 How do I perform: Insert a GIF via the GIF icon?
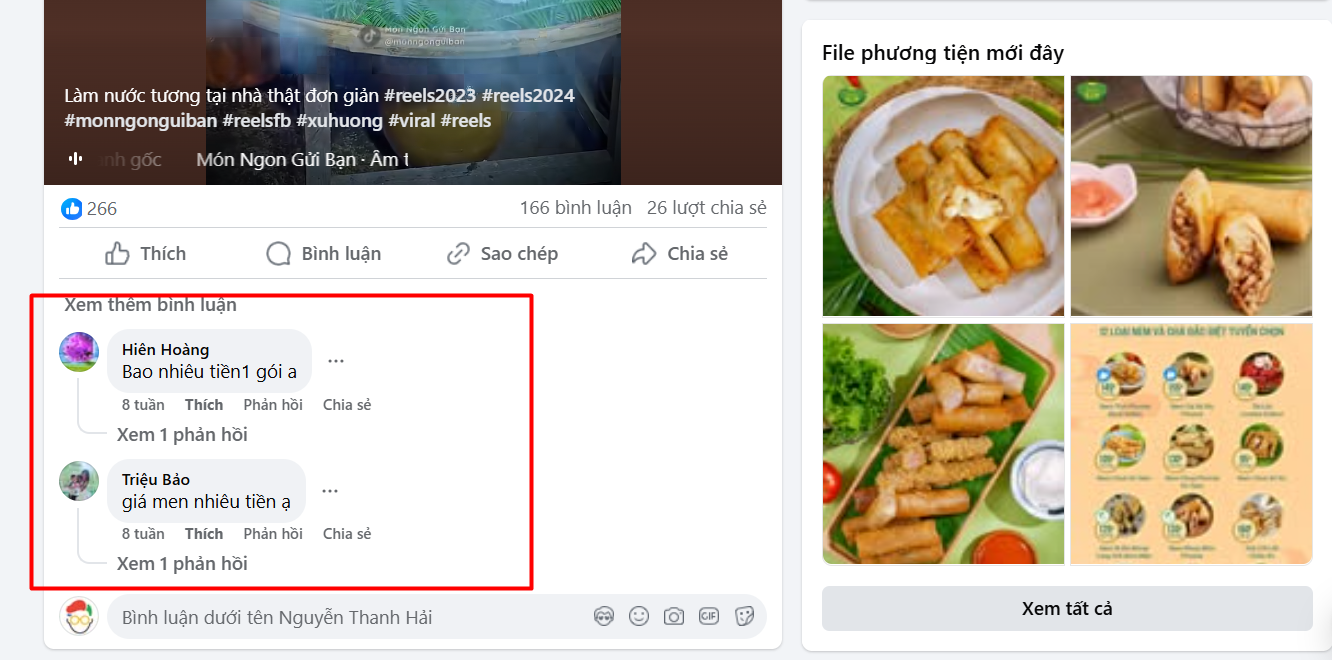coord(709,617)
